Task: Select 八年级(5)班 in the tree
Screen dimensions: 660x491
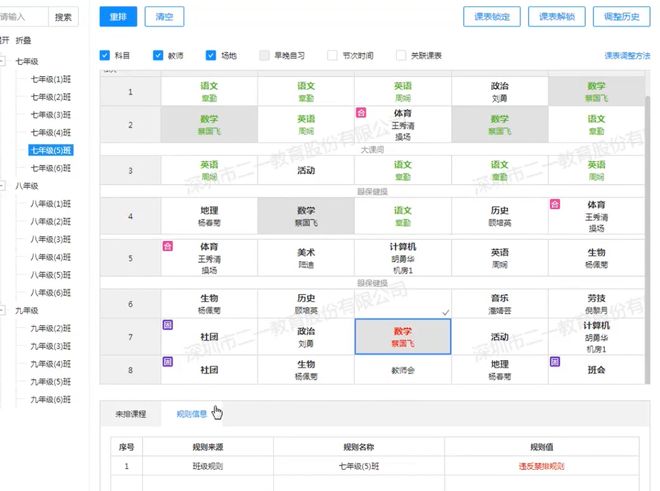Action: coord(51,275)
